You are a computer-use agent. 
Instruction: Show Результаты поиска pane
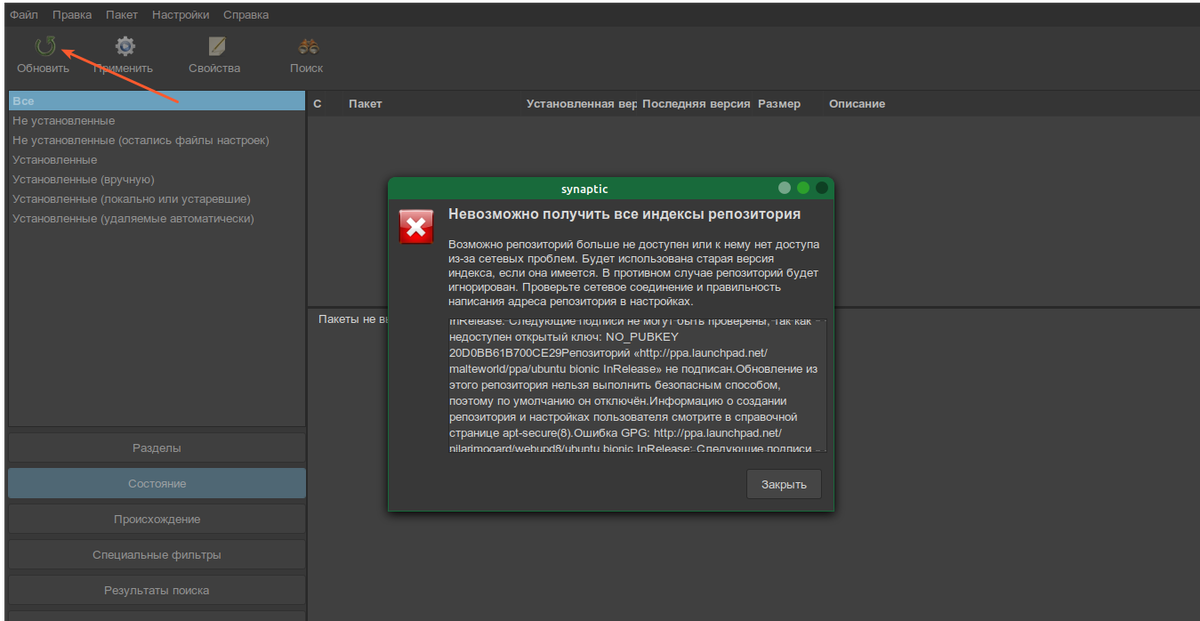click(157, 590)
